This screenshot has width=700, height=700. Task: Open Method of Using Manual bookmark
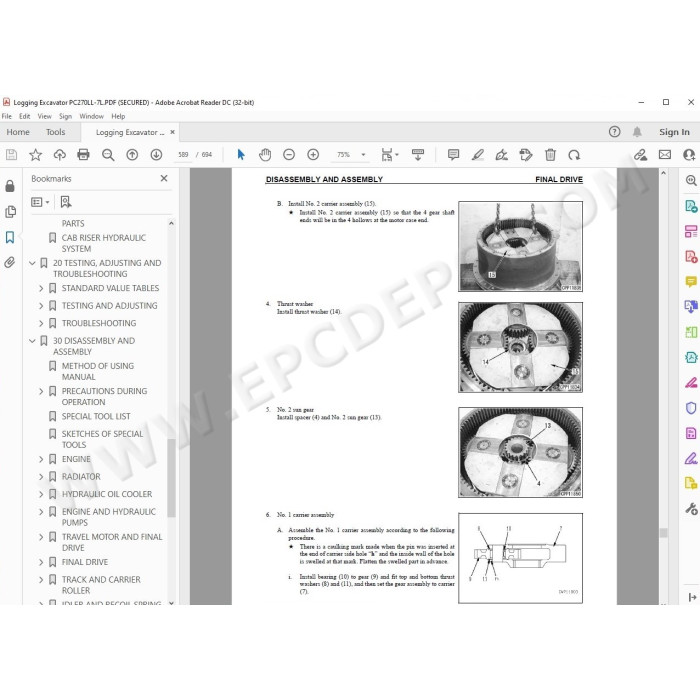coord(98,371)
